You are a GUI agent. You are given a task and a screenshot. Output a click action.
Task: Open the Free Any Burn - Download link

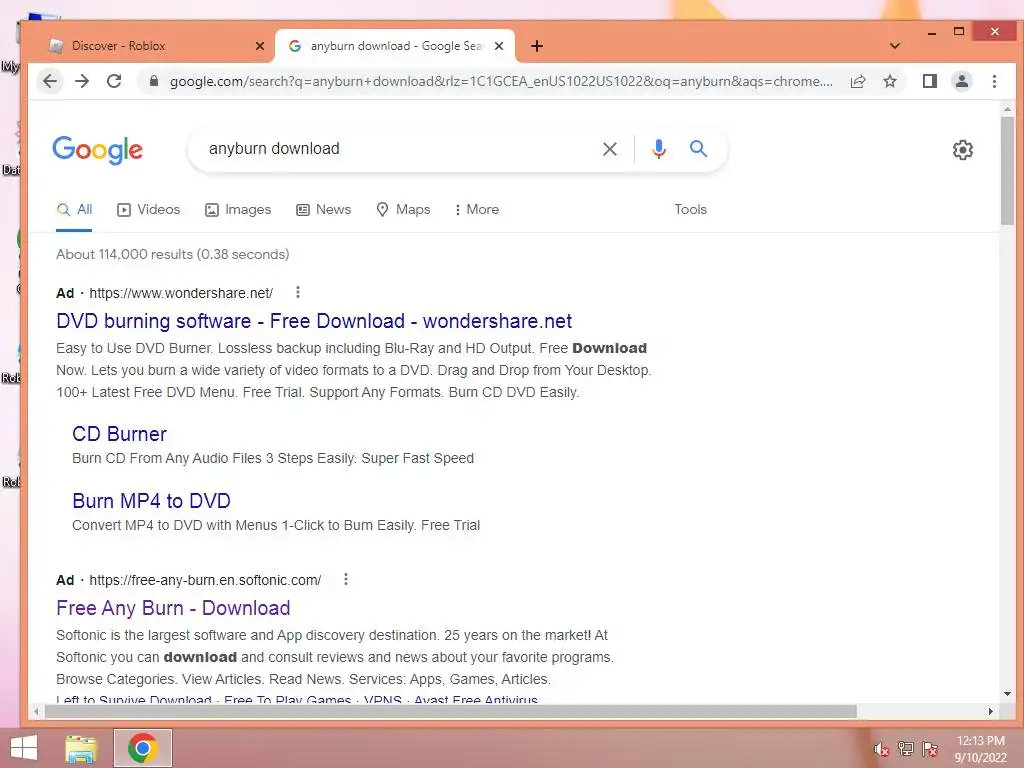coord(173,608)
